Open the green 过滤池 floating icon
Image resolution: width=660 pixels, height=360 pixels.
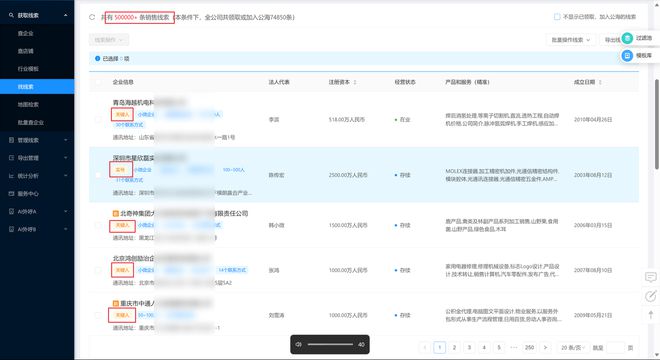627,38
